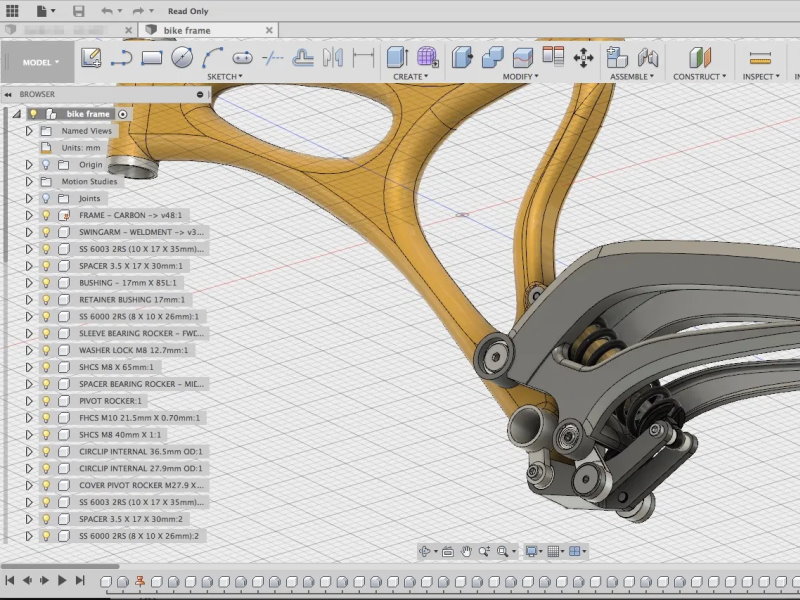Hide the FRAME - CARBON component

pyautogui.click(x=46, y=215)
